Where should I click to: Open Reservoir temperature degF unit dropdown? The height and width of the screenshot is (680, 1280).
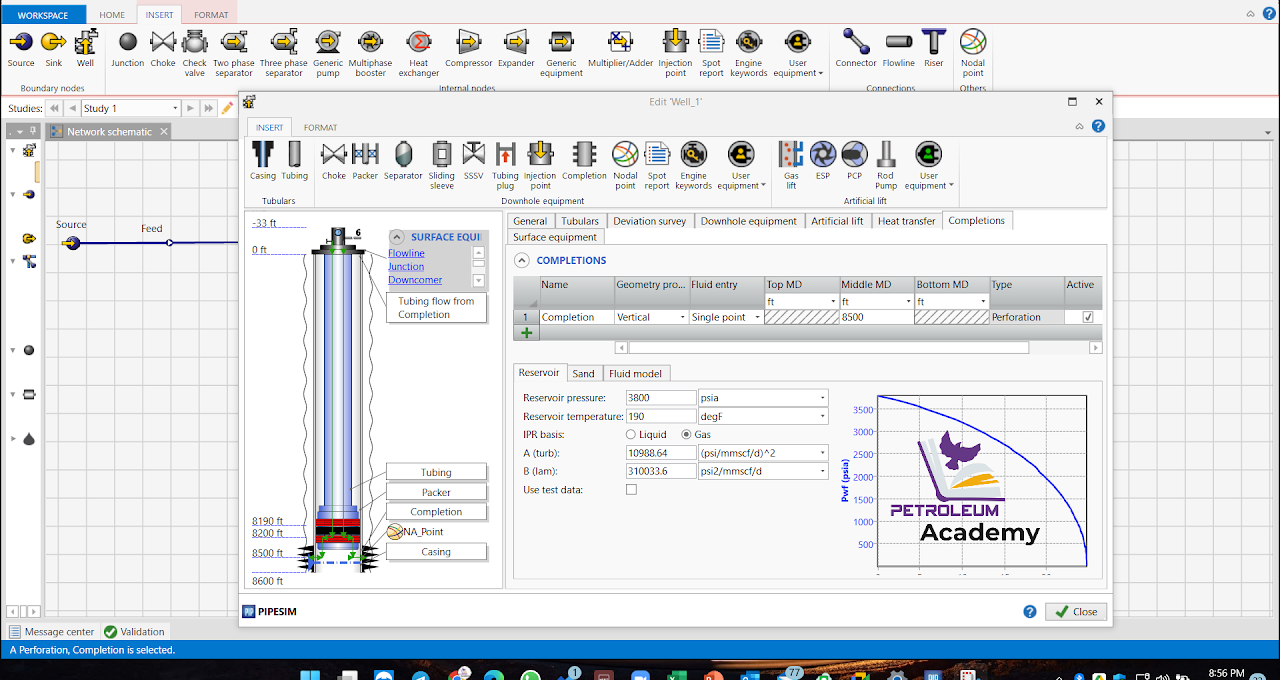click(x=822, y=416)
